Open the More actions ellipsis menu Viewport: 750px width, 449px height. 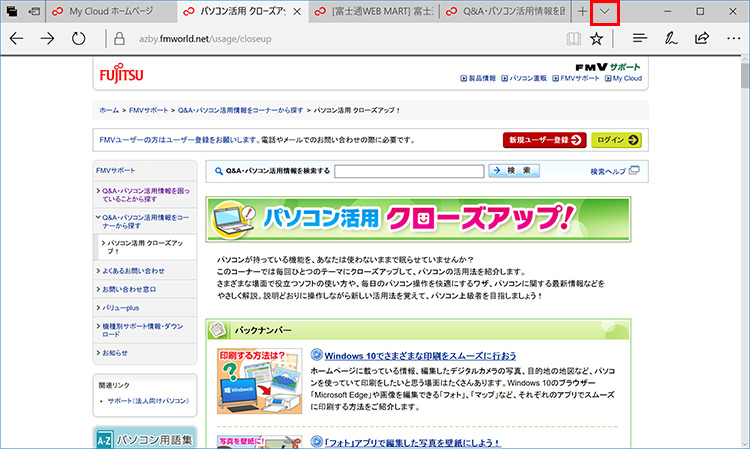[732, 39]
